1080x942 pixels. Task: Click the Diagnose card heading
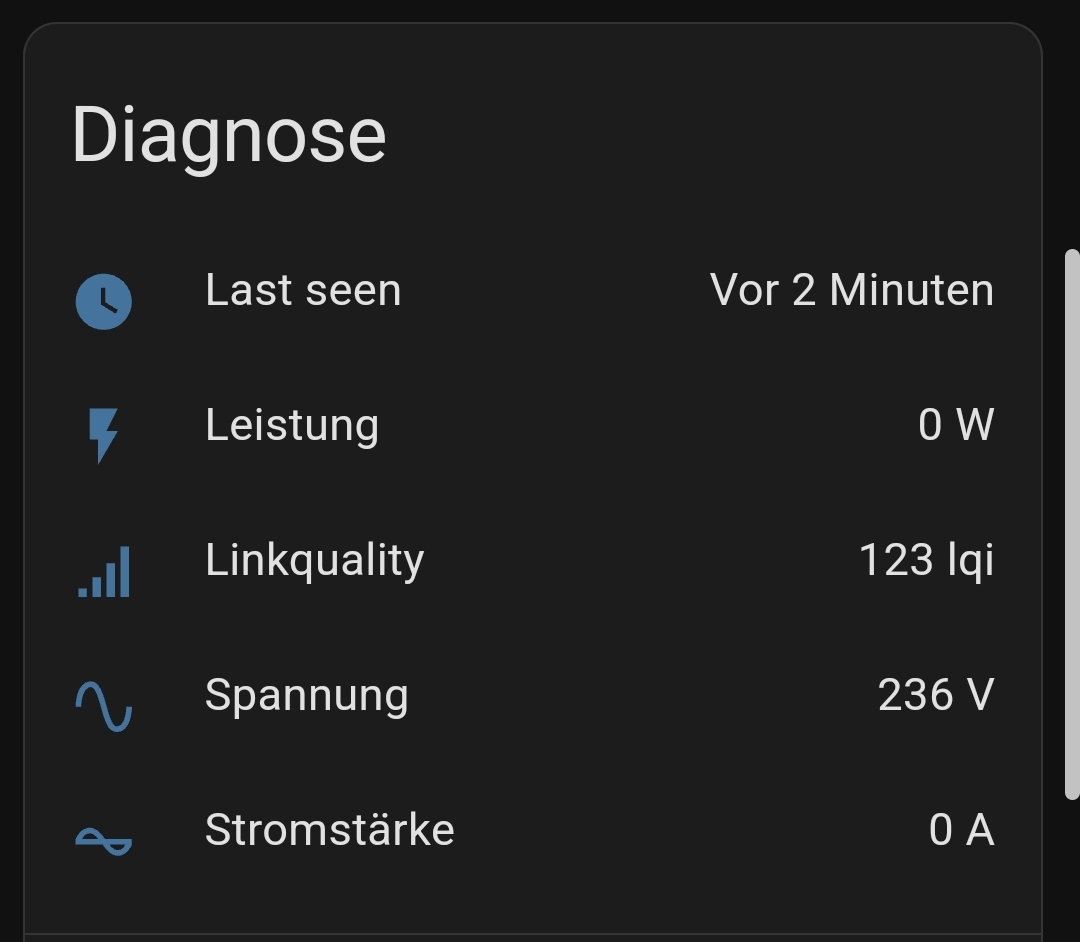pos(229,138)
